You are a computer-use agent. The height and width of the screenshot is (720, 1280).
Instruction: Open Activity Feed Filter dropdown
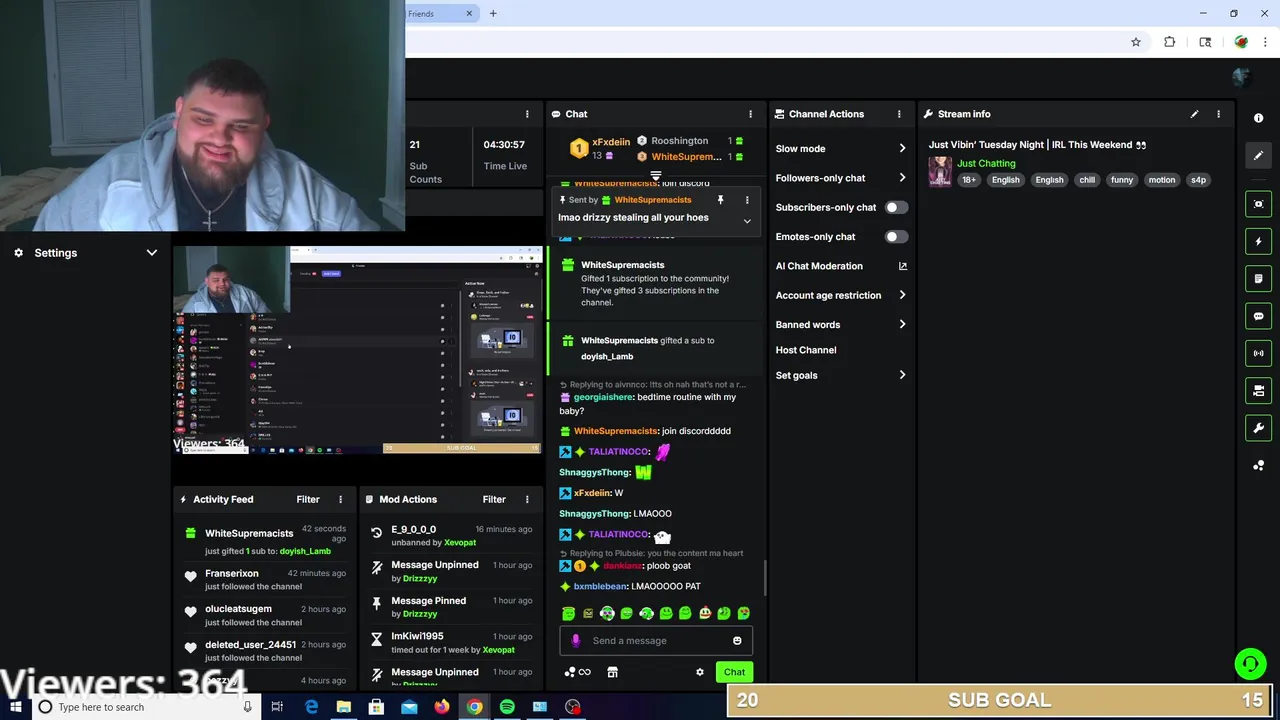tap(308, 499)
